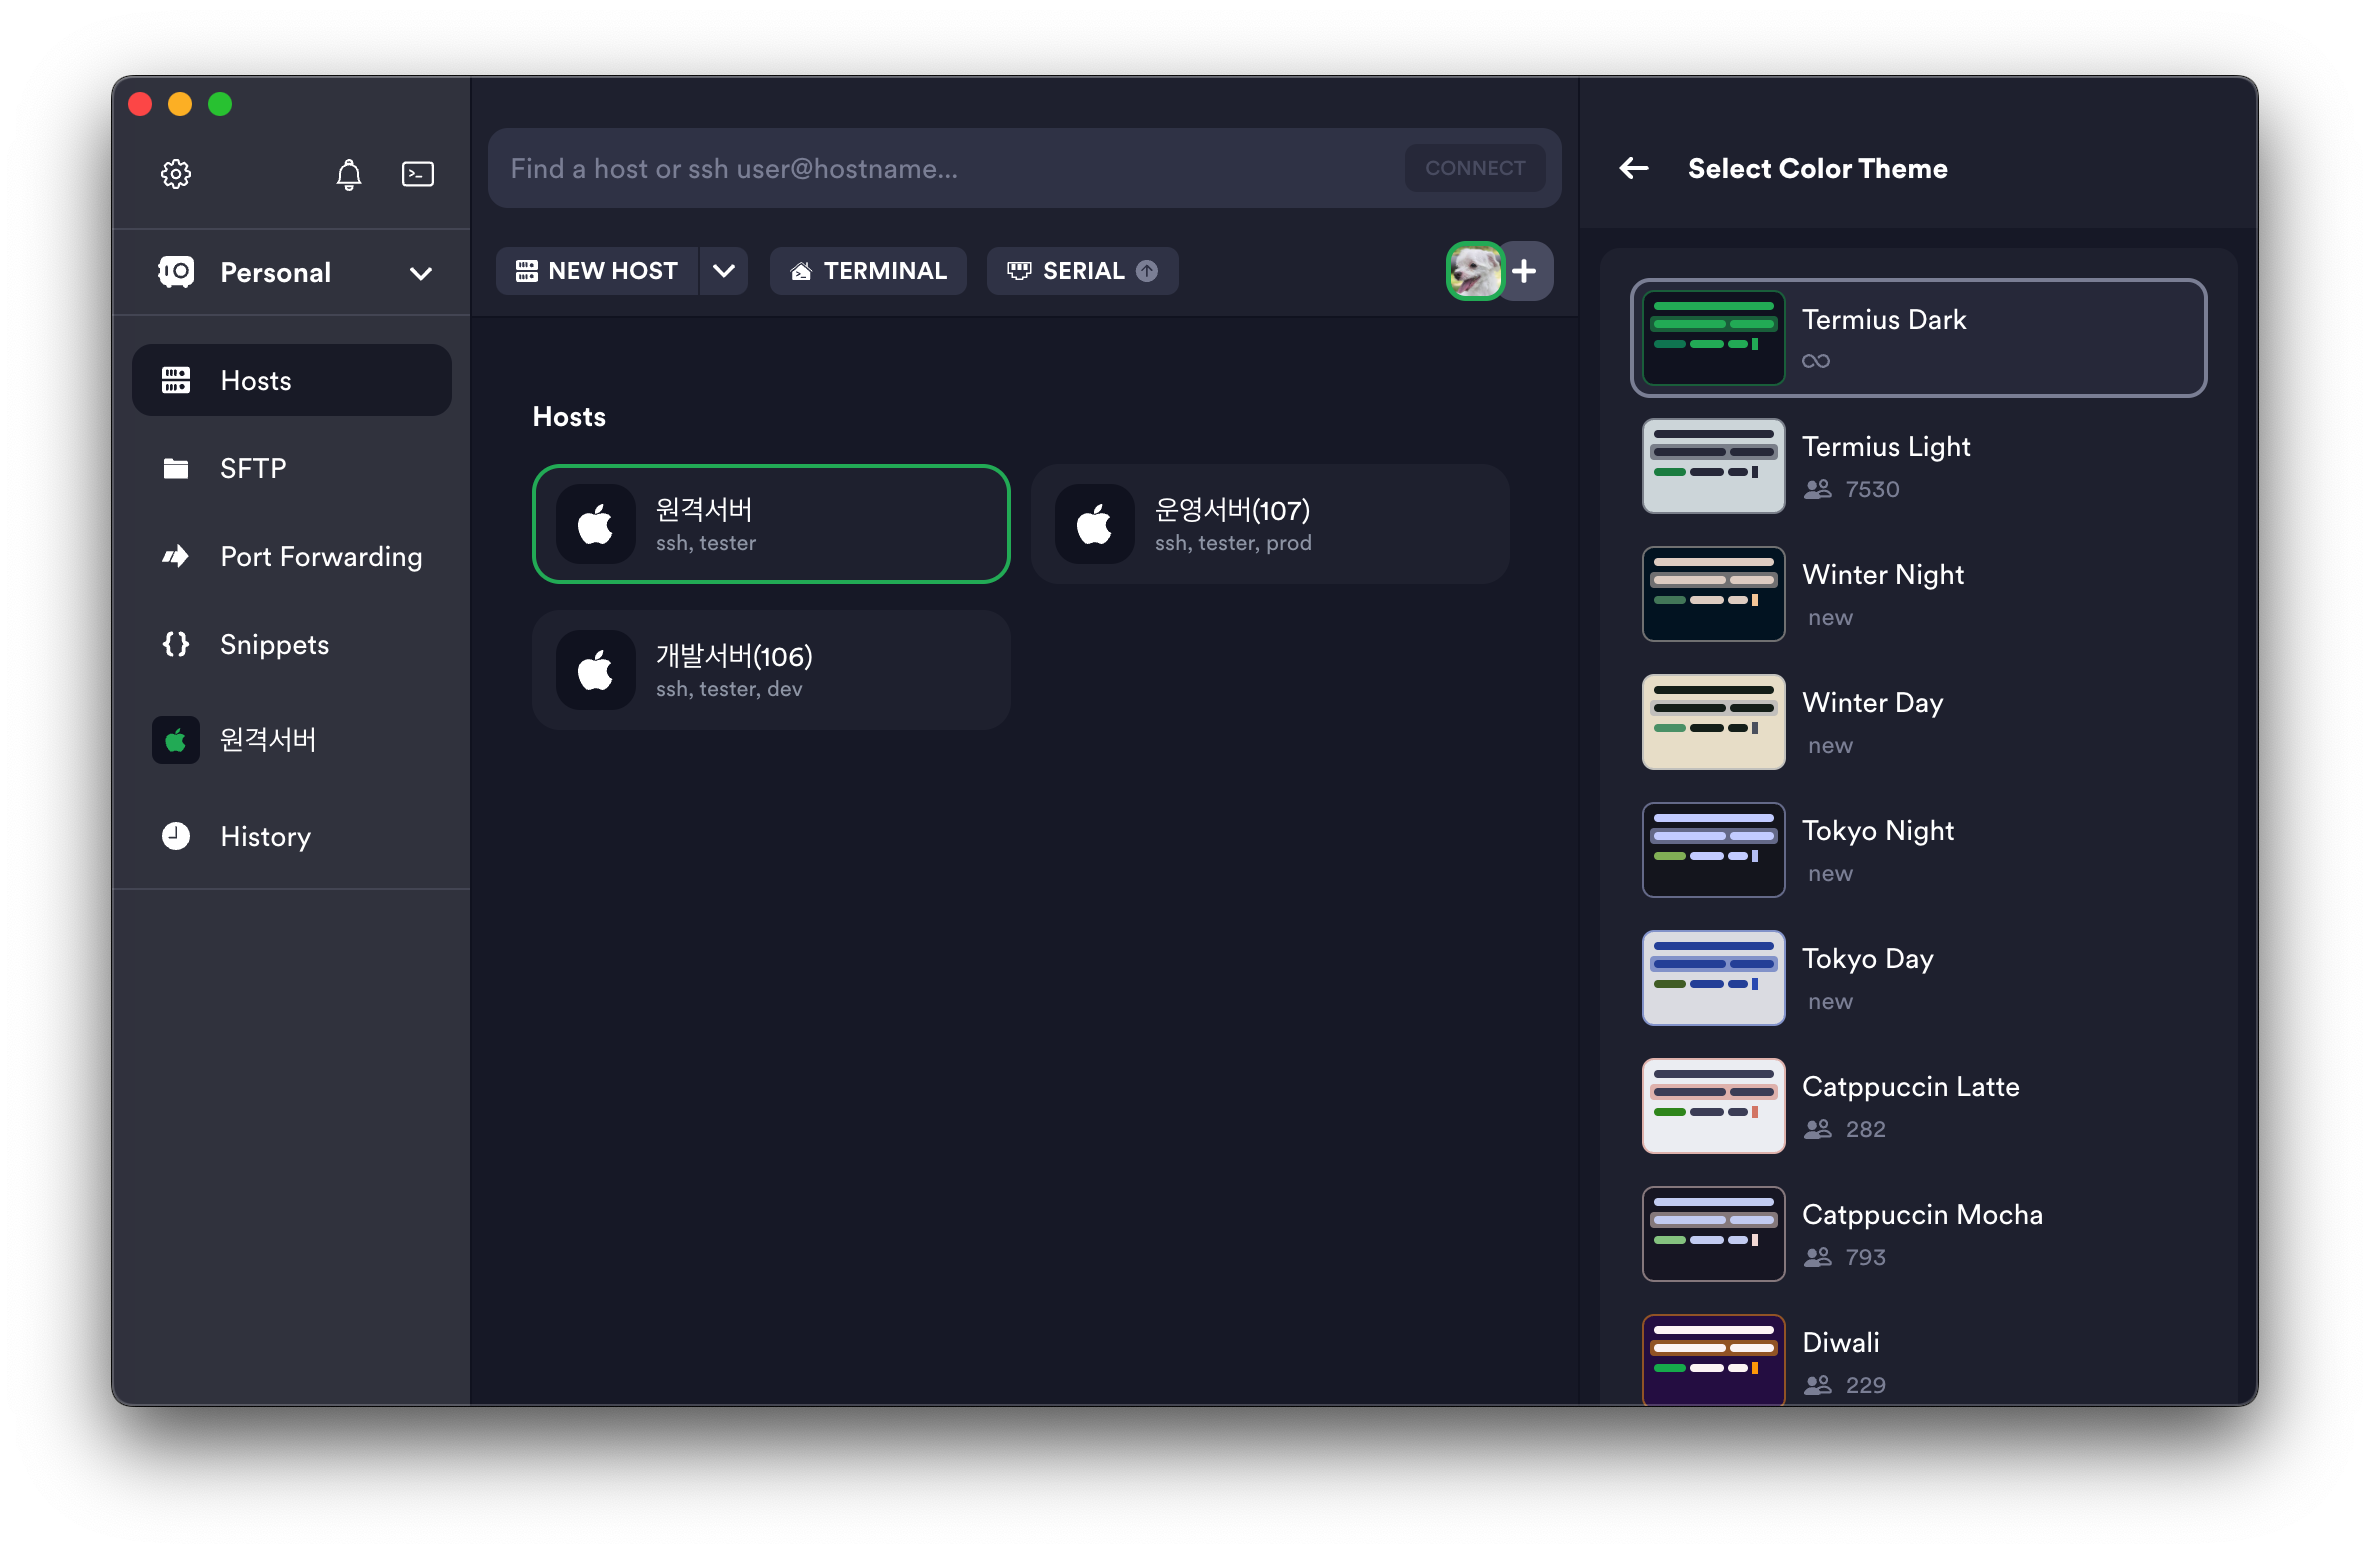Open New Host dropdown arrow
This screenshot has width=2370, height=1554.
pyautogui.click(x=724, y=271)
